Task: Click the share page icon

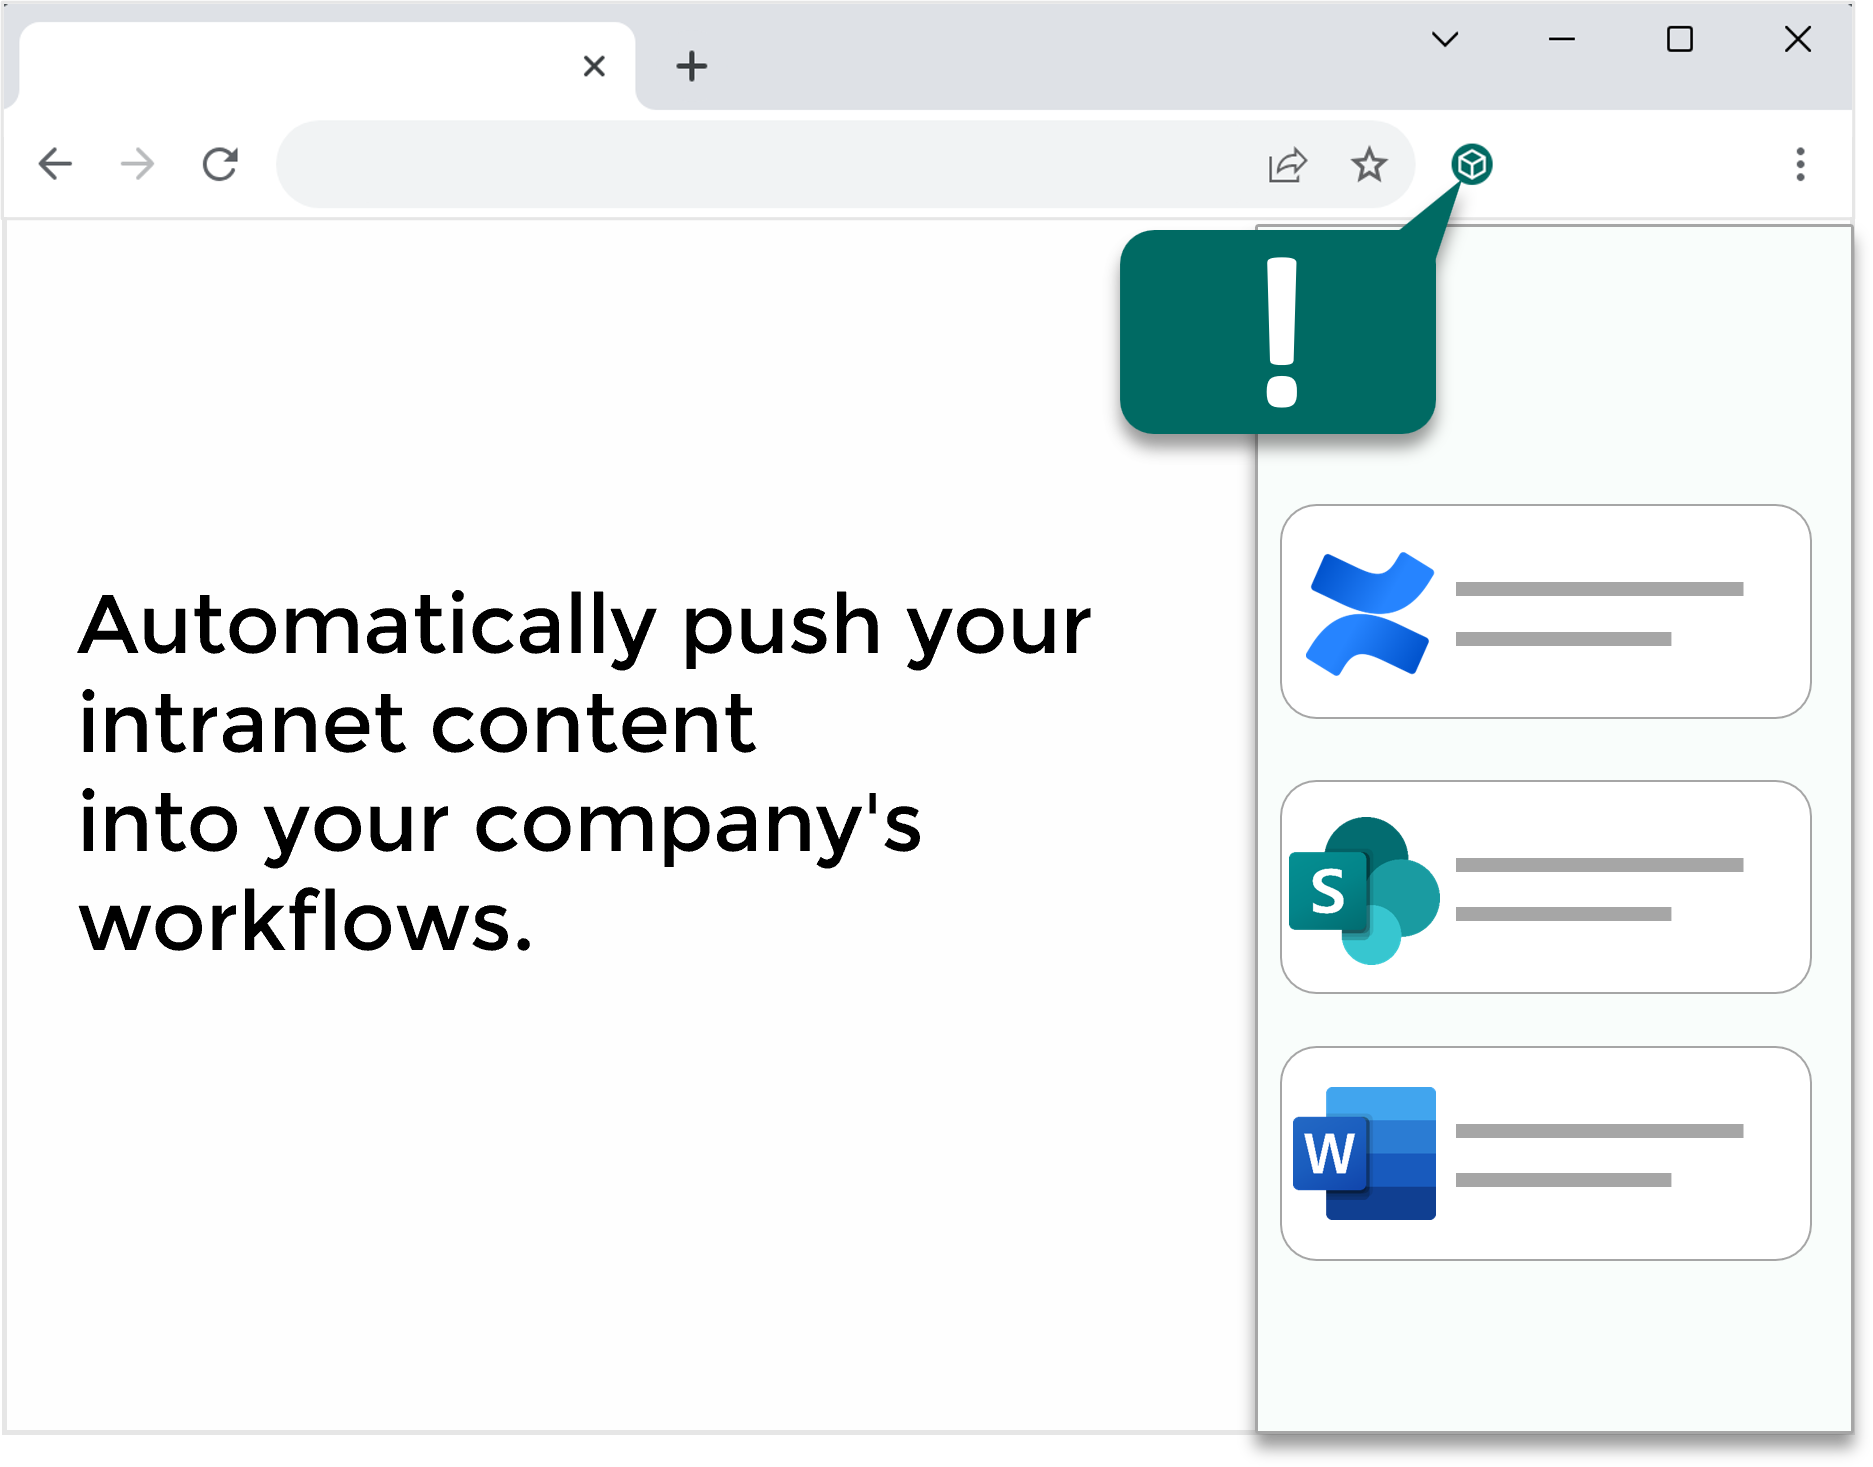Action: pos(1287,165)
